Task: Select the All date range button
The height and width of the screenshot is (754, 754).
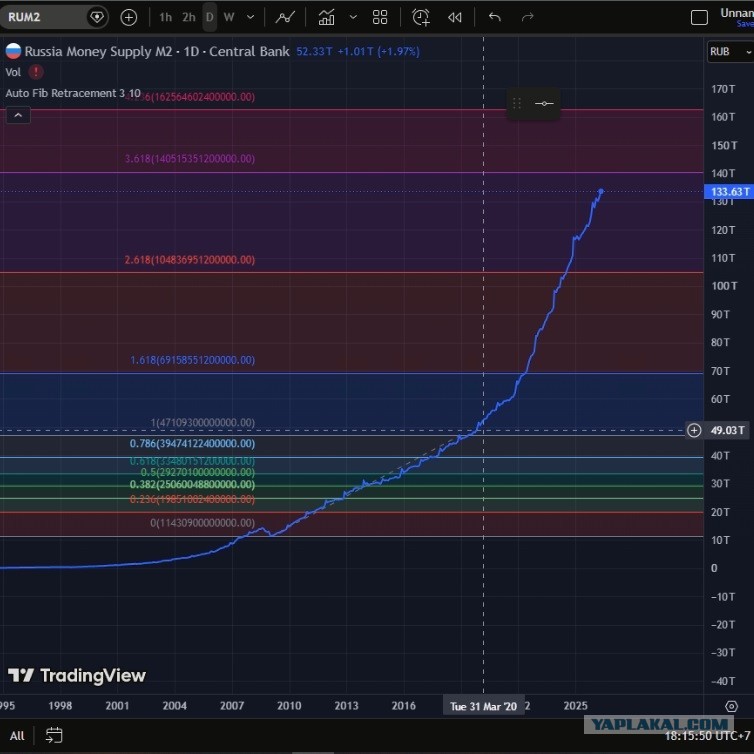Action: pos(17,736)
